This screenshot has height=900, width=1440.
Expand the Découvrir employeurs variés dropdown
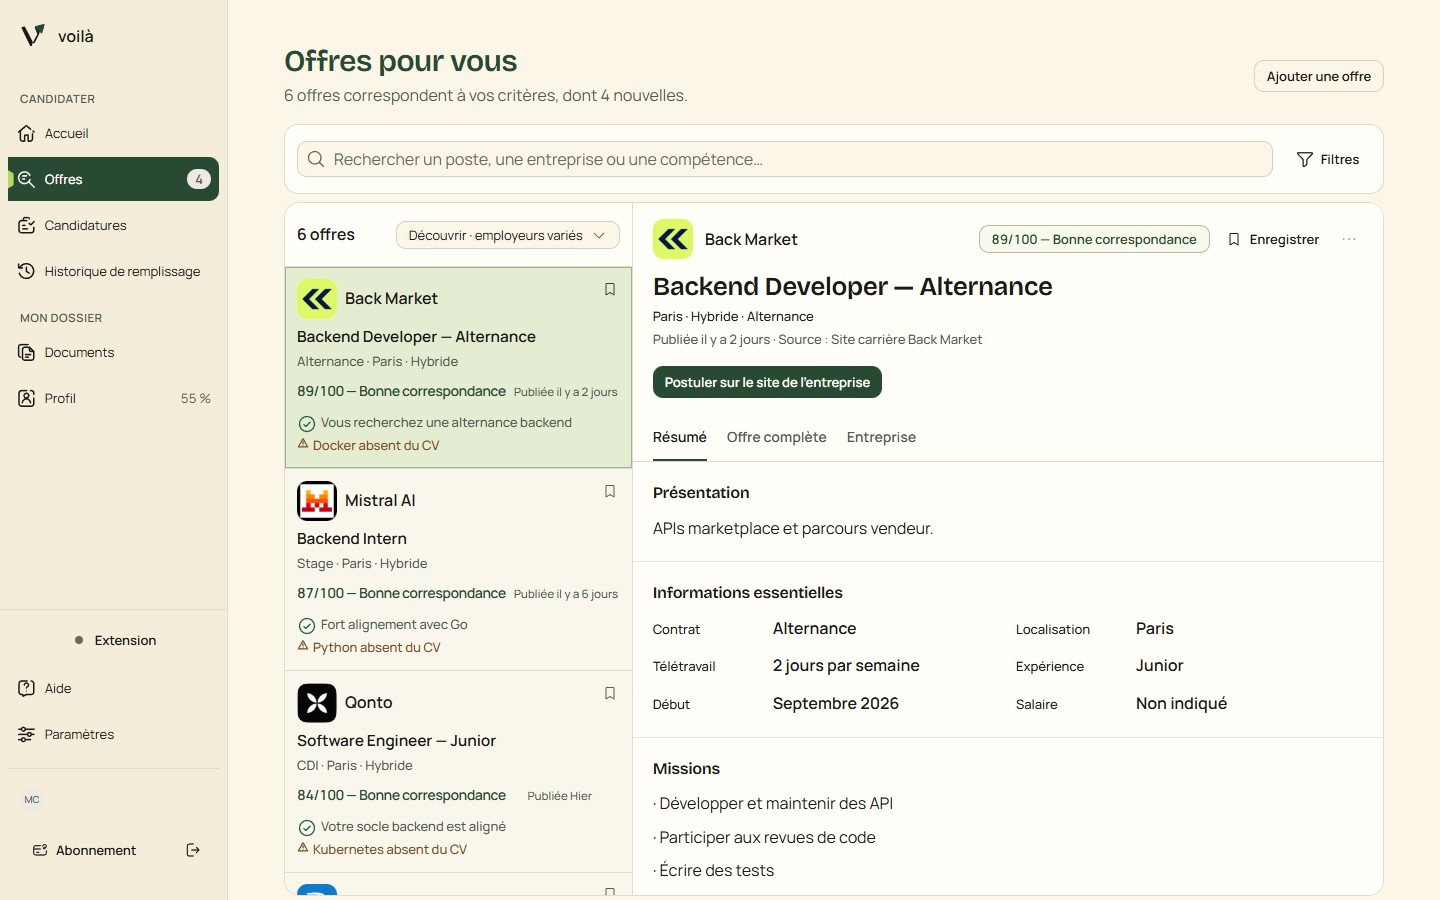click(x=507, y=235)
